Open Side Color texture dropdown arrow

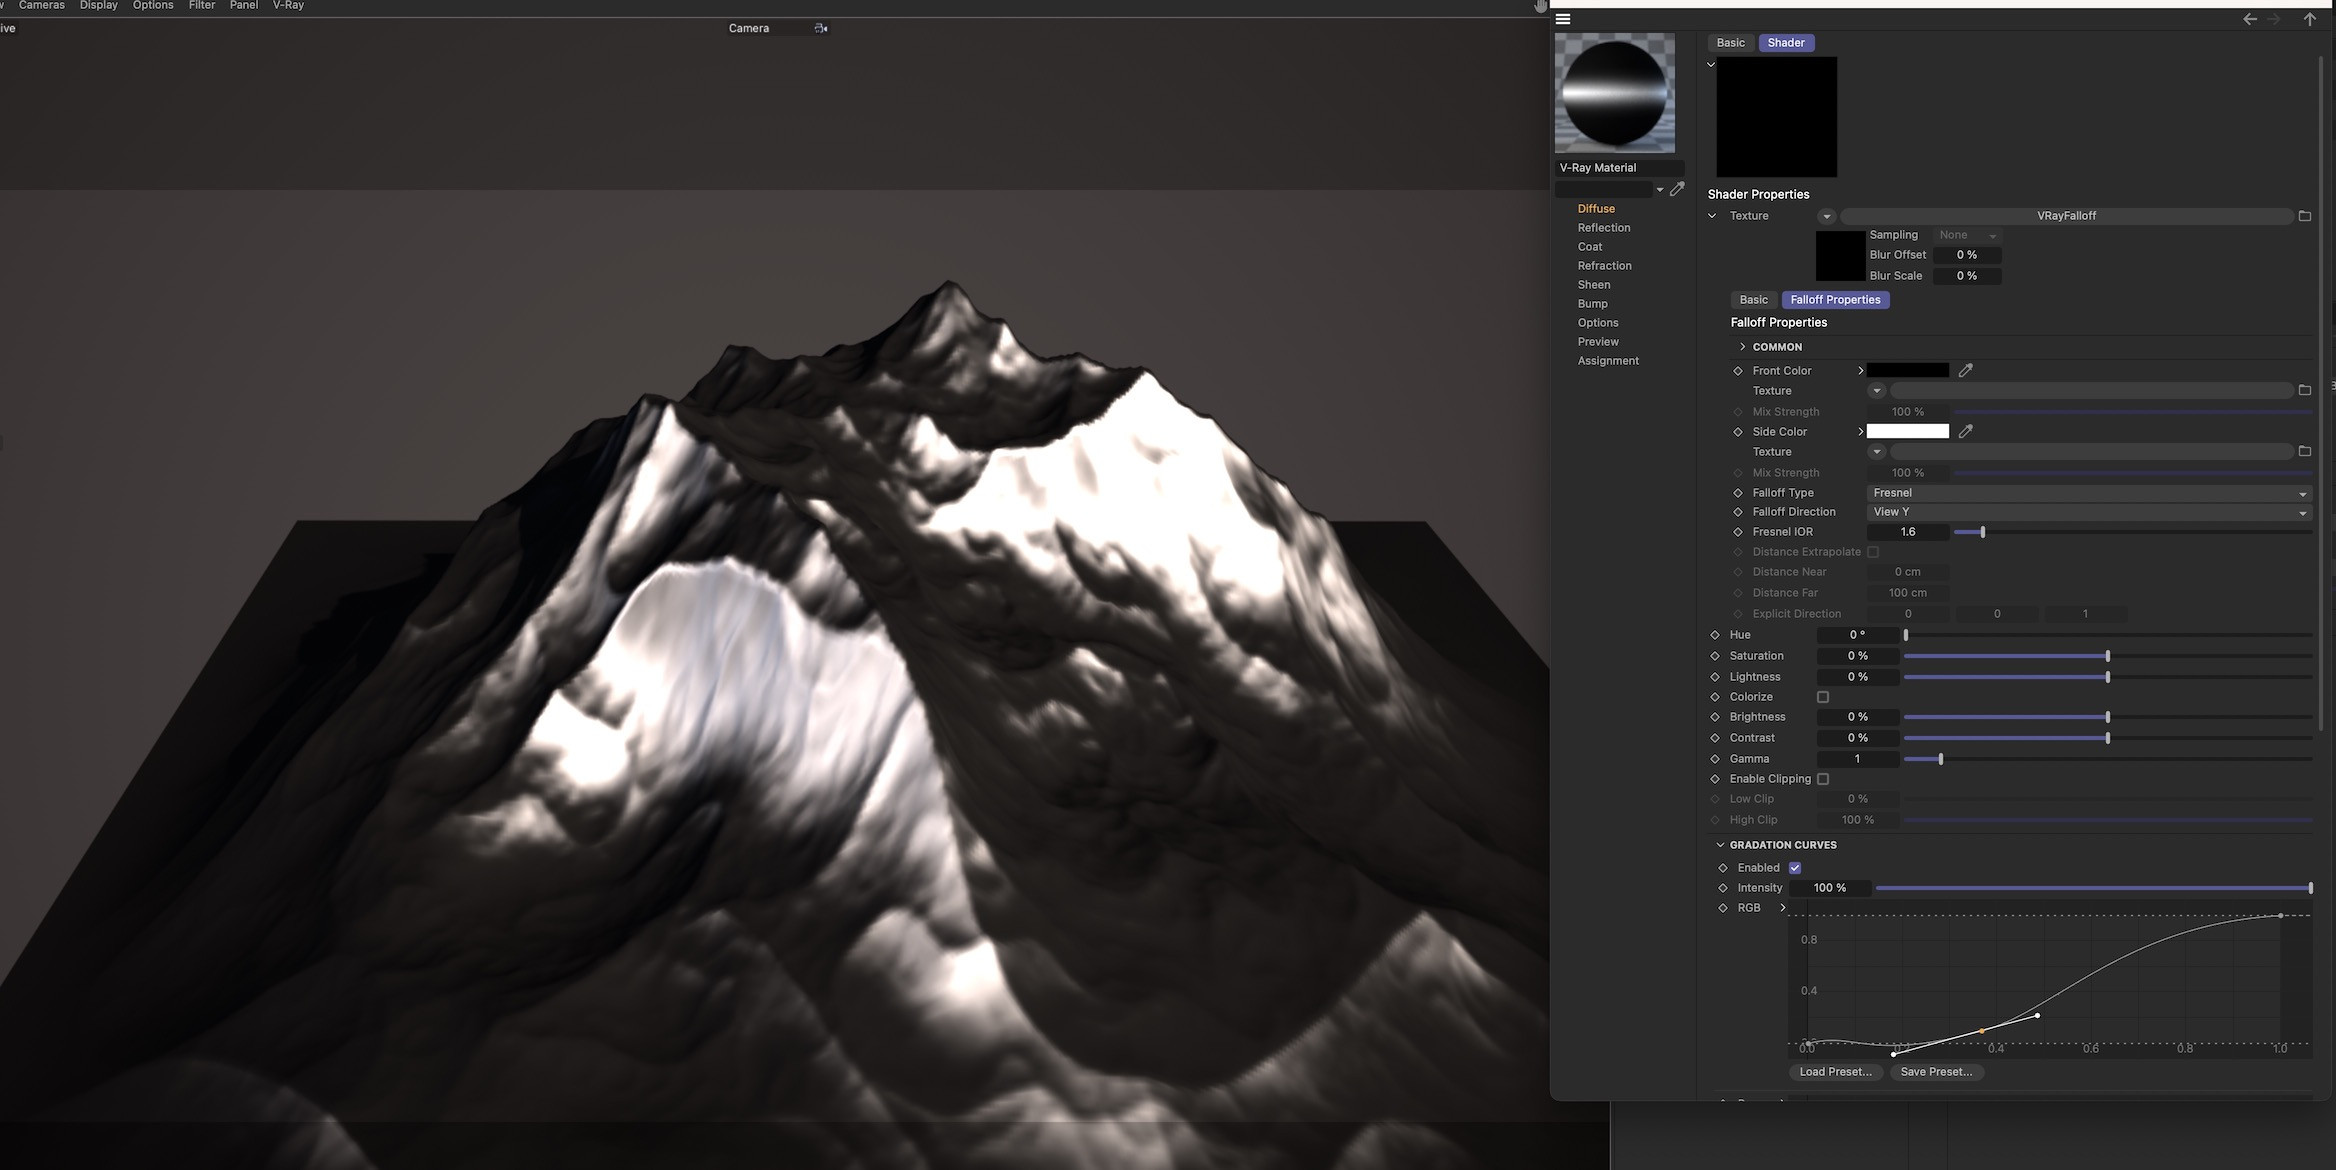1876,452
